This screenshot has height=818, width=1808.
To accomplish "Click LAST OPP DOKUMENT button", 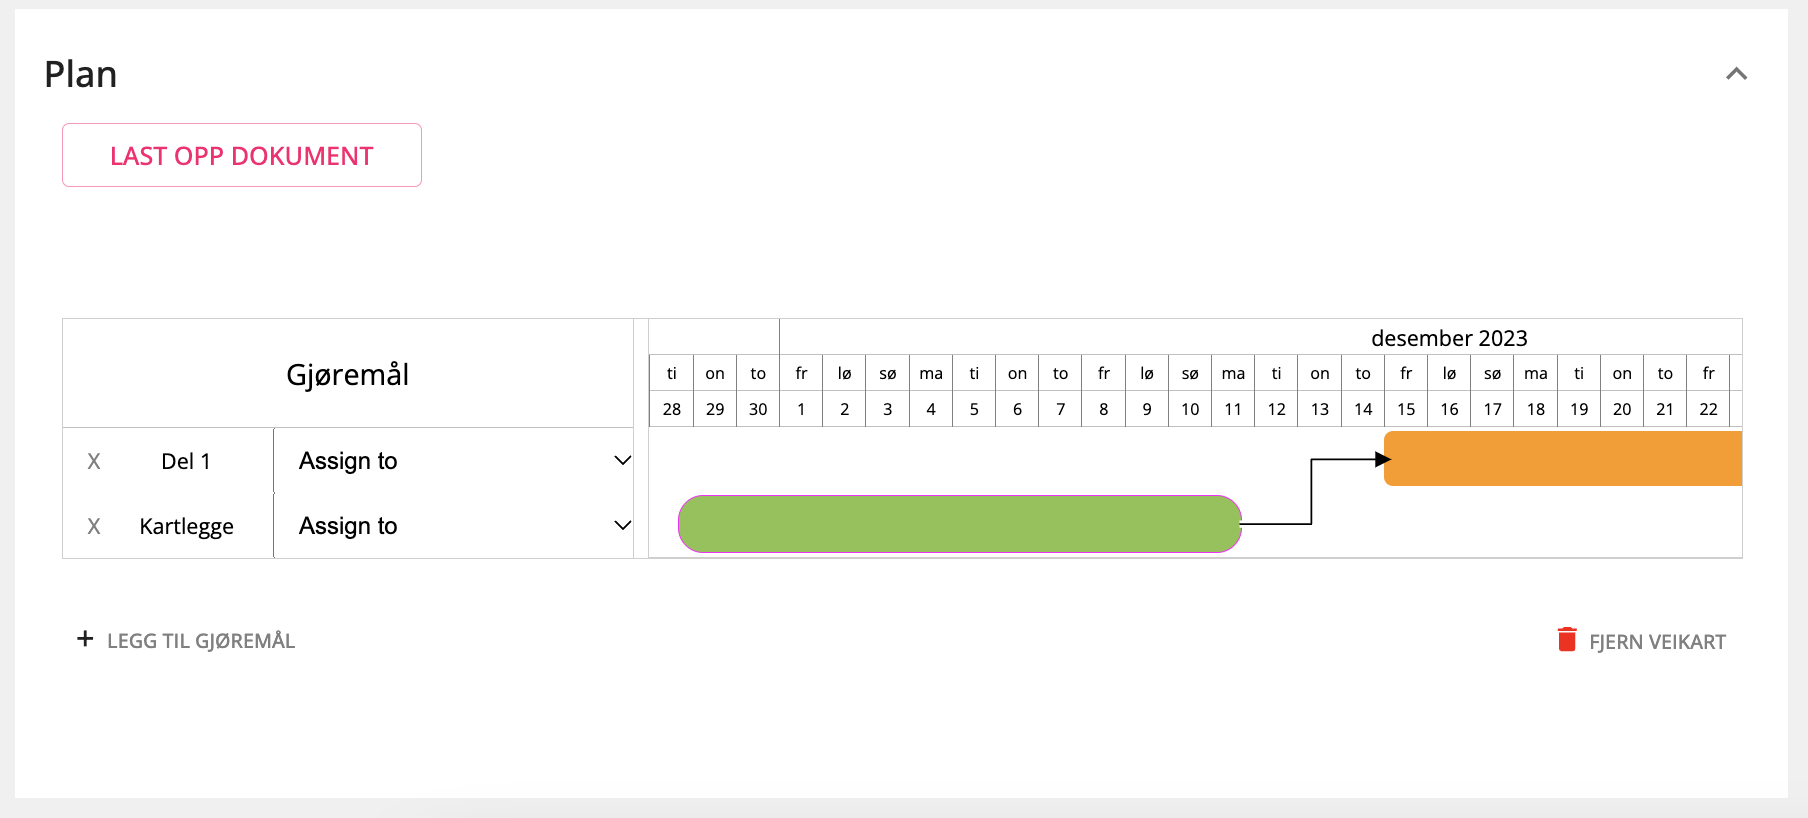I will [x=242, y=155].
